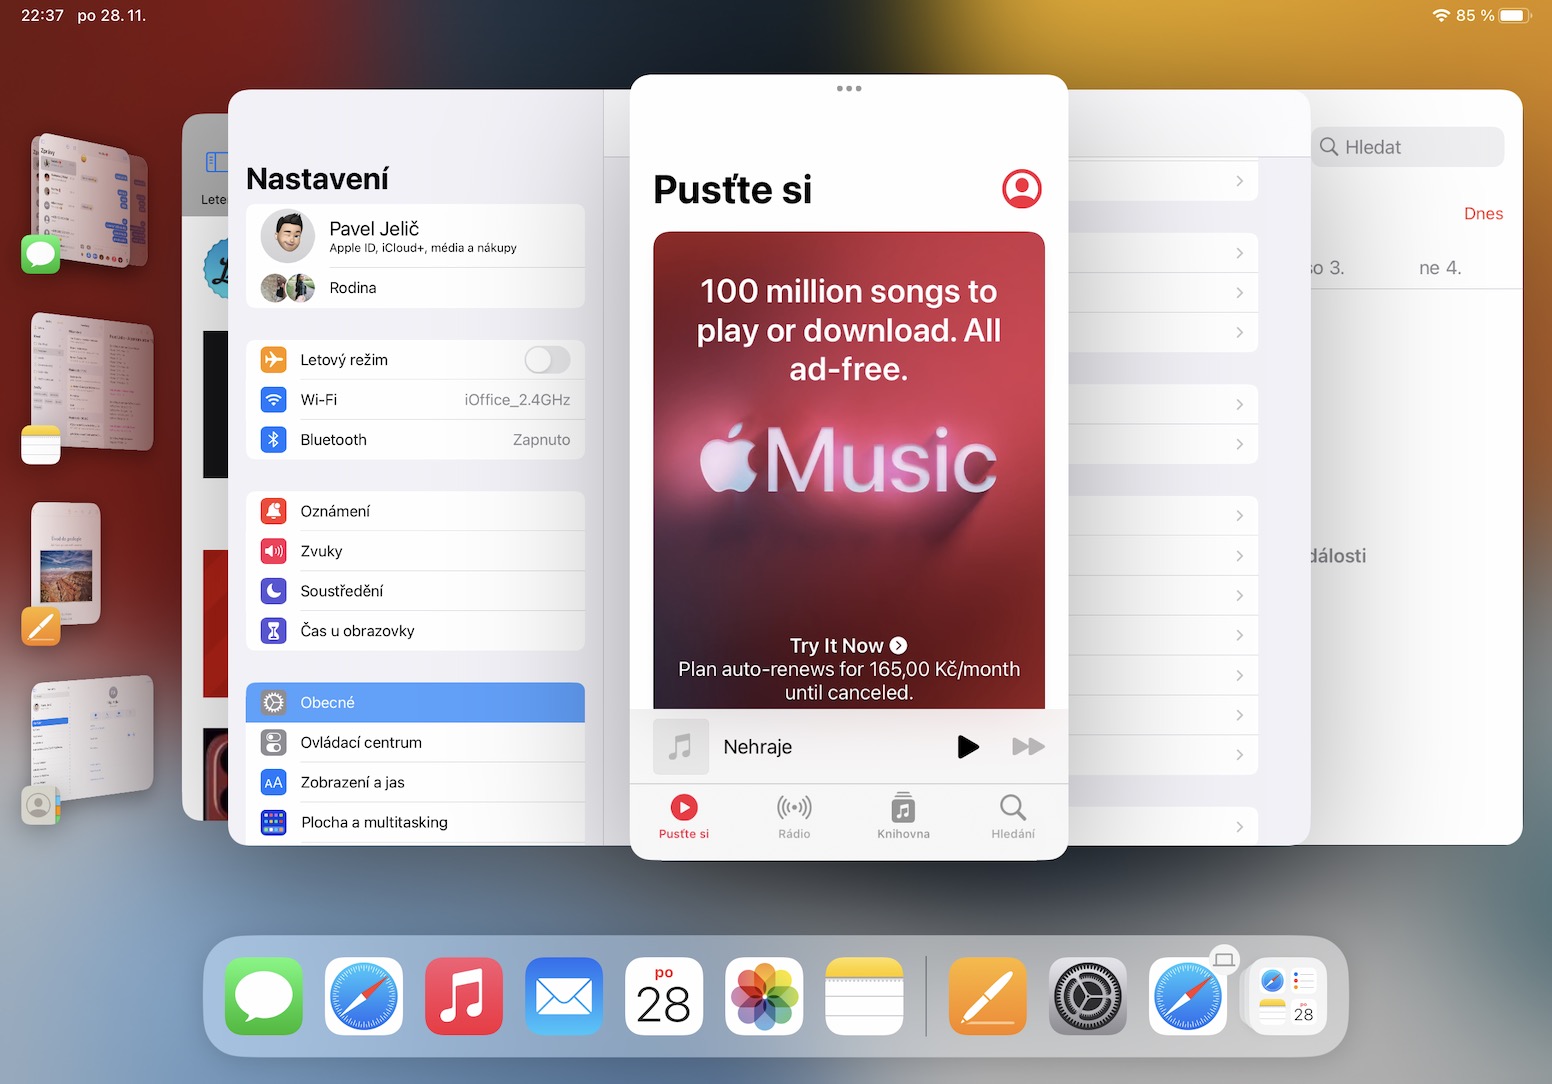1552x1084 pixels.
Task: Toggle the sidebar icon in the left background window
Action: 216,162
